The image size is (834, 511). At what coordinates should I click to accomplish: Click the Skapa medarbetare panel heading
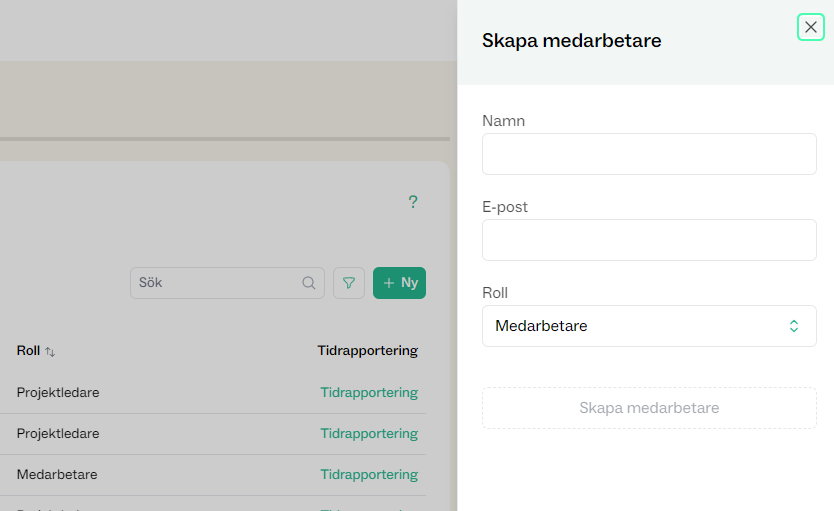pos(571,41)
